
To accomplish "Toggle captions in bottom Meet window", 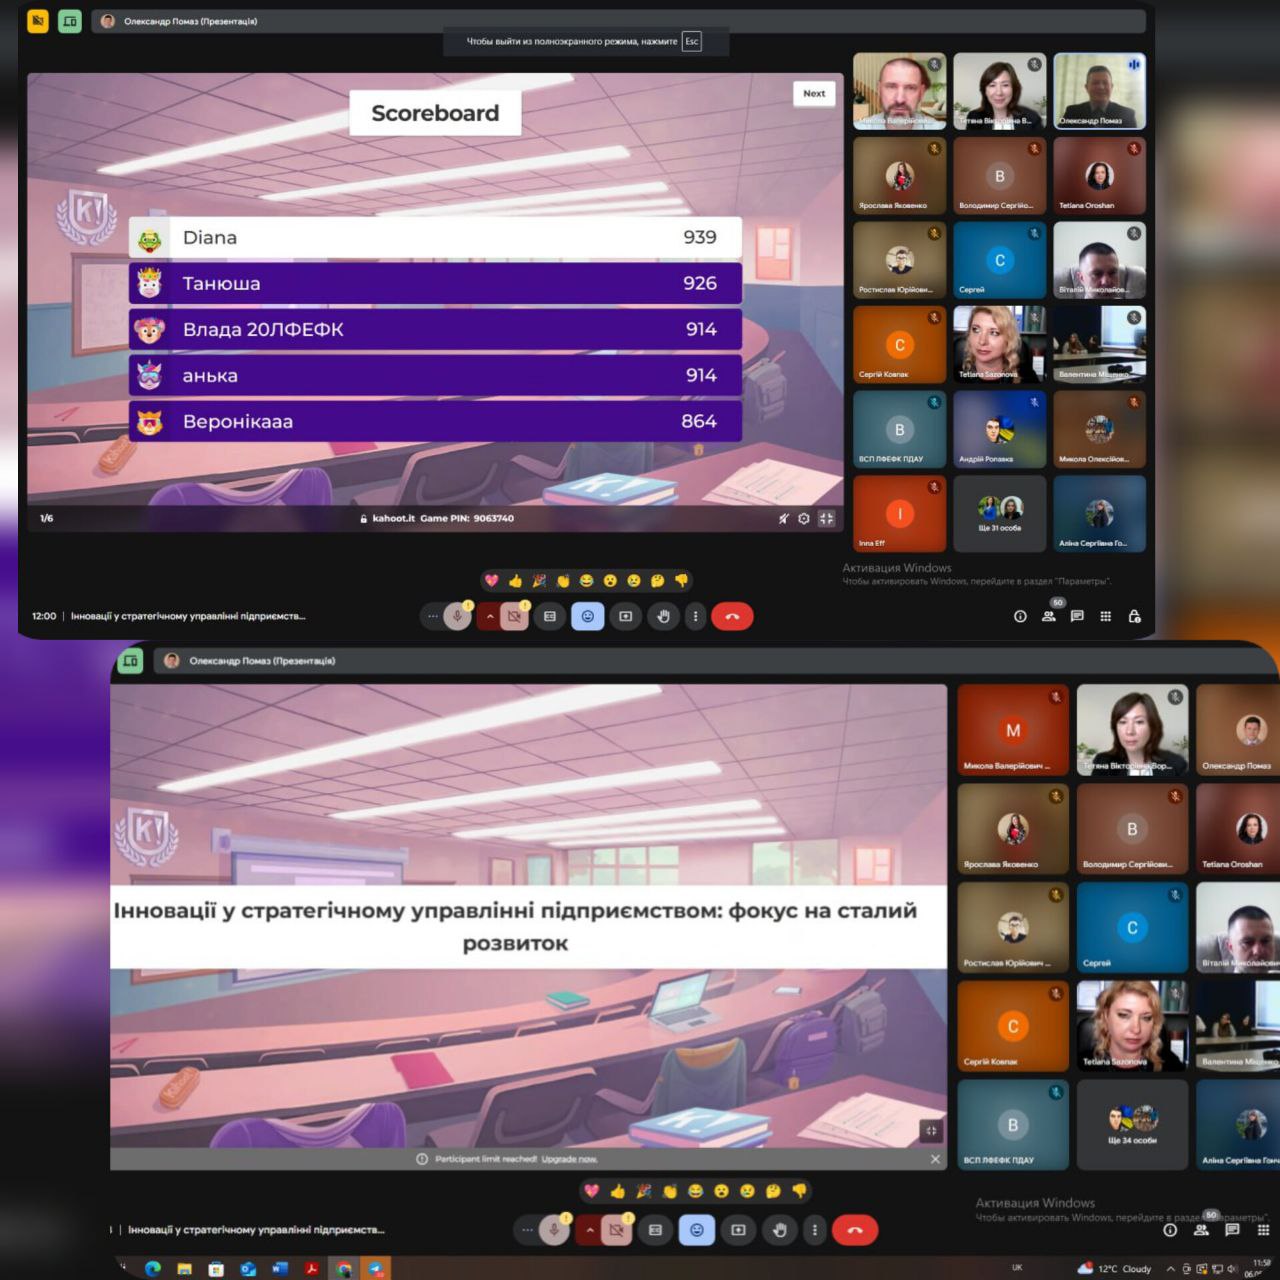I will 655,1230.
